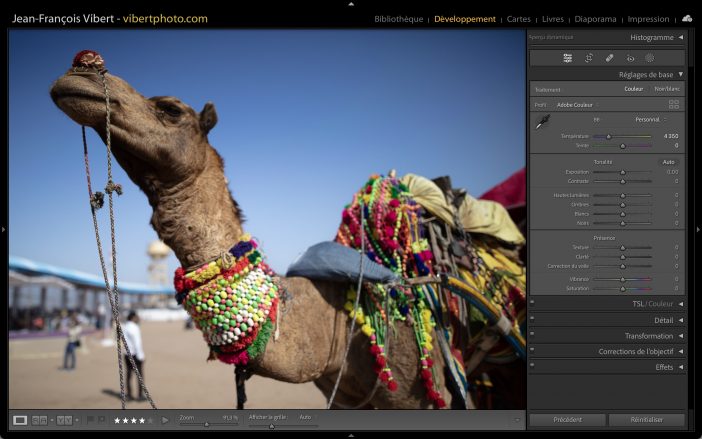The image size is (702, 439).
Task: Select the Healing brush tool
Action: click(609, 58)
